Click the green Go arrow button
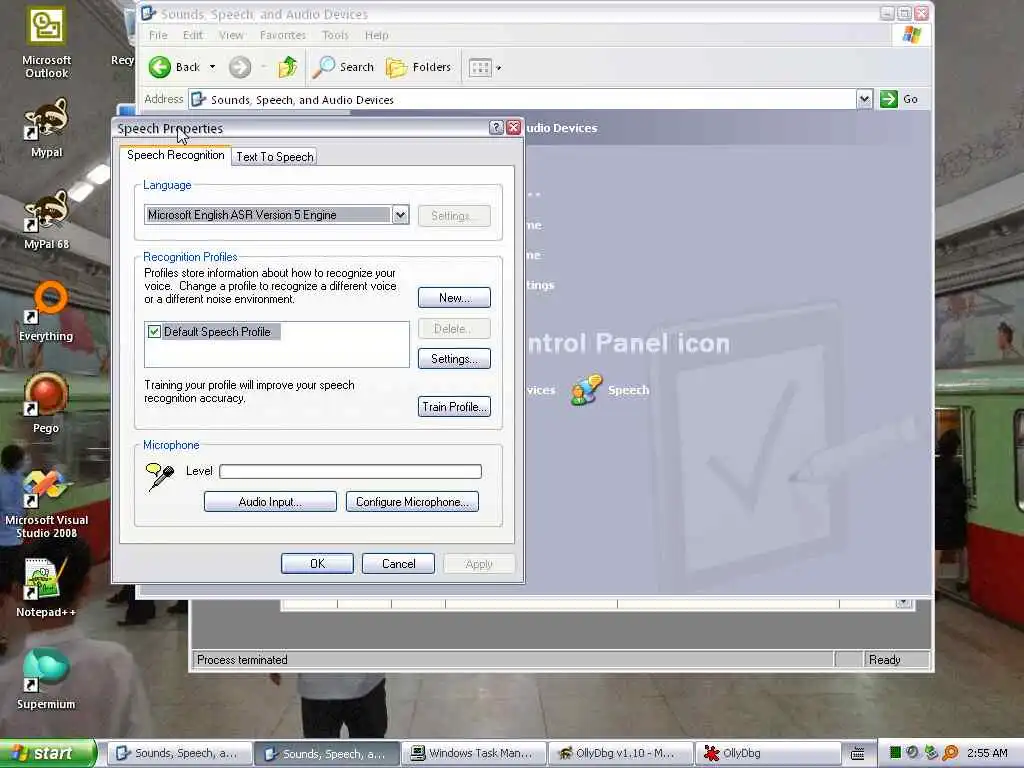Viewport: 1024px width, 768px height. pyautogui.click(x=888, y=99)
